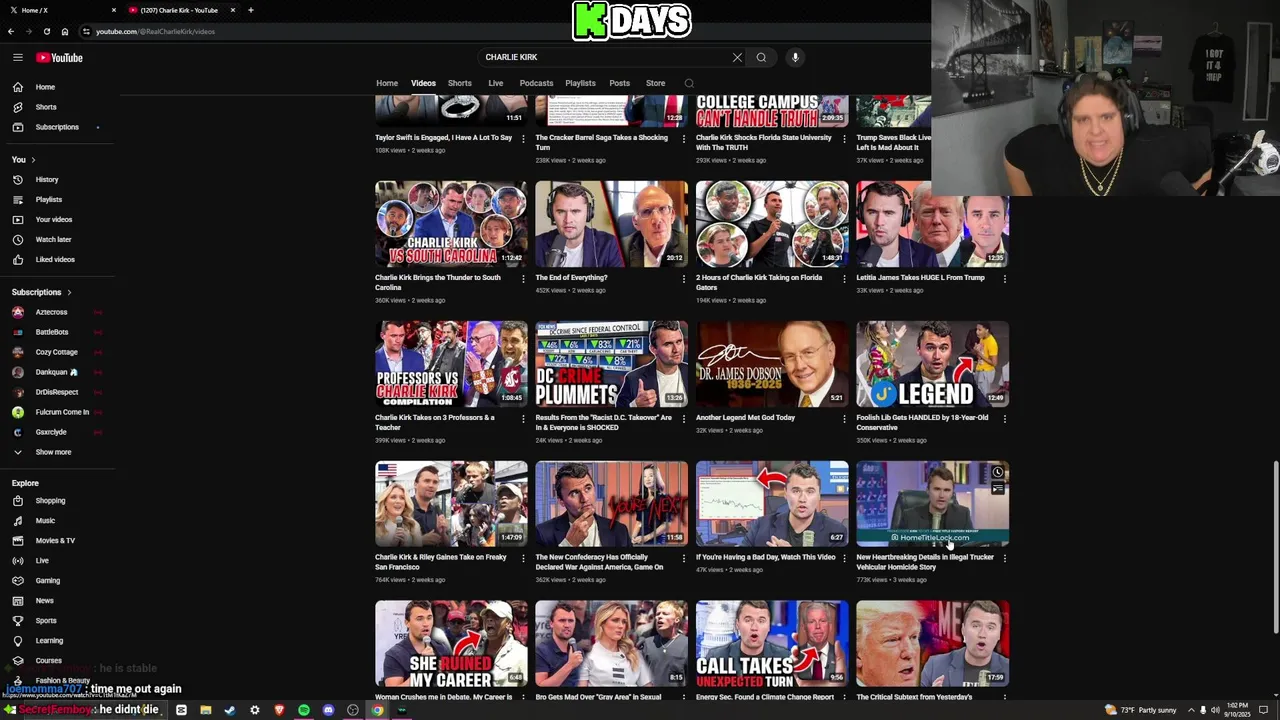
Task: Switch to the Store channel tab
Action: [655, 83]
